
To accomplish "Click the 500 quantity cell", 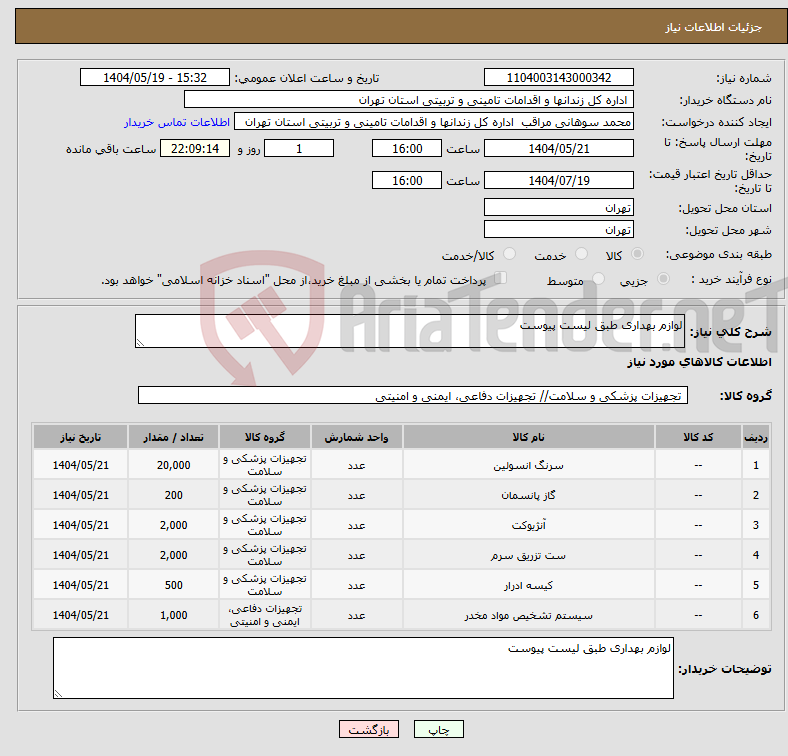I will click(x=173, y=585).
